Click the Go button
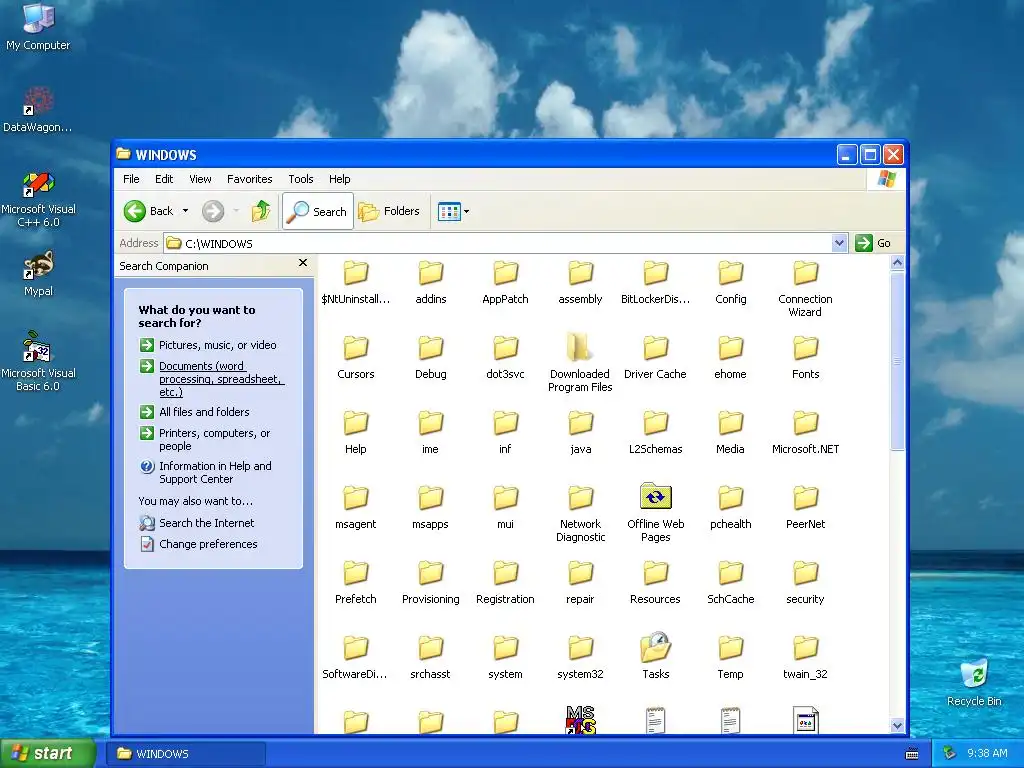This screenshot has height=768, width=1024. (x=873, y=243)
